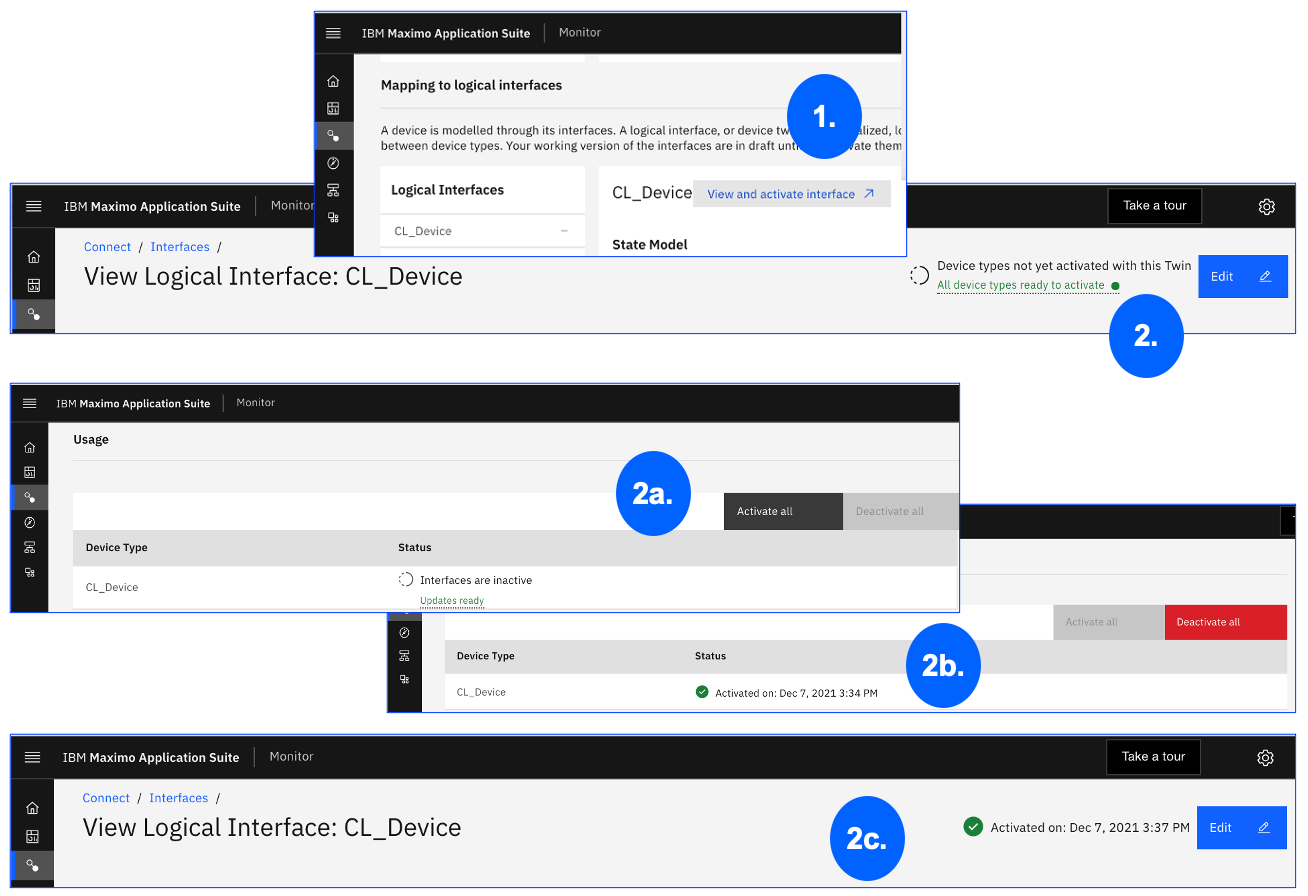Follow the Interfaces breadcrumb in the Activated 3:37 PM panel
The image size is (1308, 896).
click(x=179, y=798)
